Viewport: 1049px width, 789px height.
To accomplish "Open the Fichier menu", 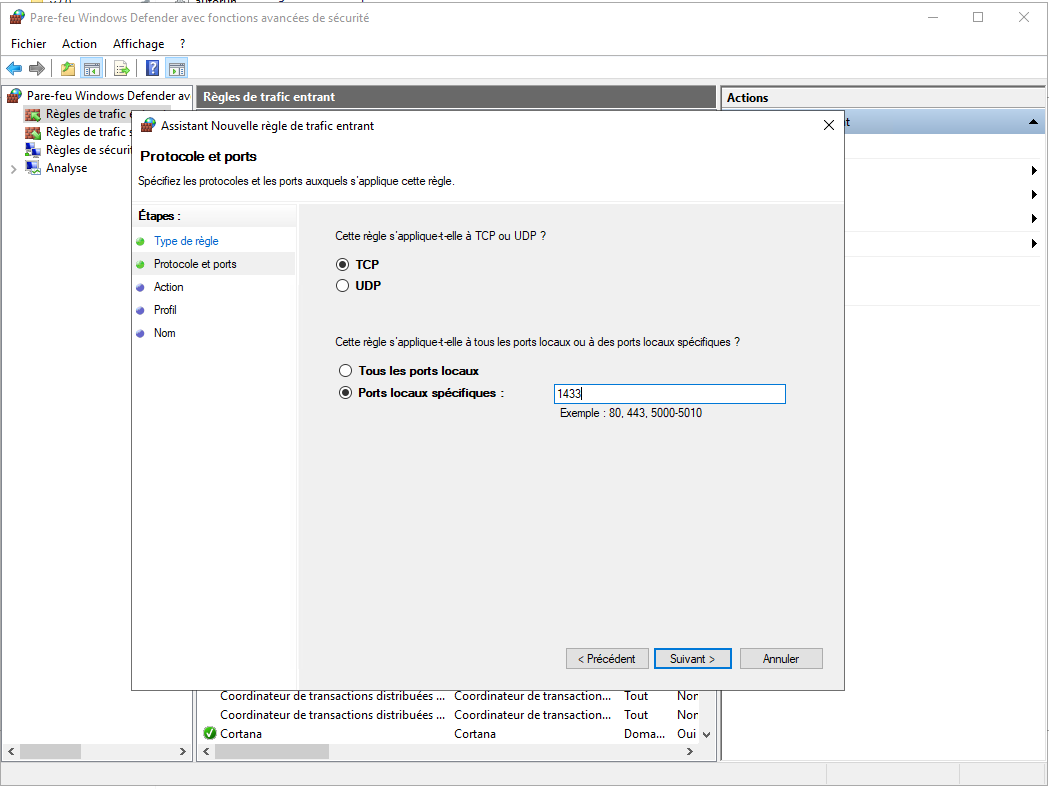I will pos(29,44).
